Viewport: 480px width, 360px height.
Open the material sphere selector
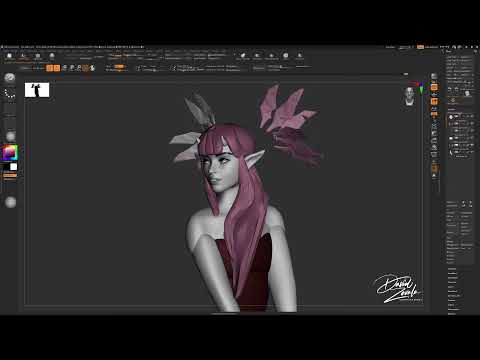tap(10, 136)
